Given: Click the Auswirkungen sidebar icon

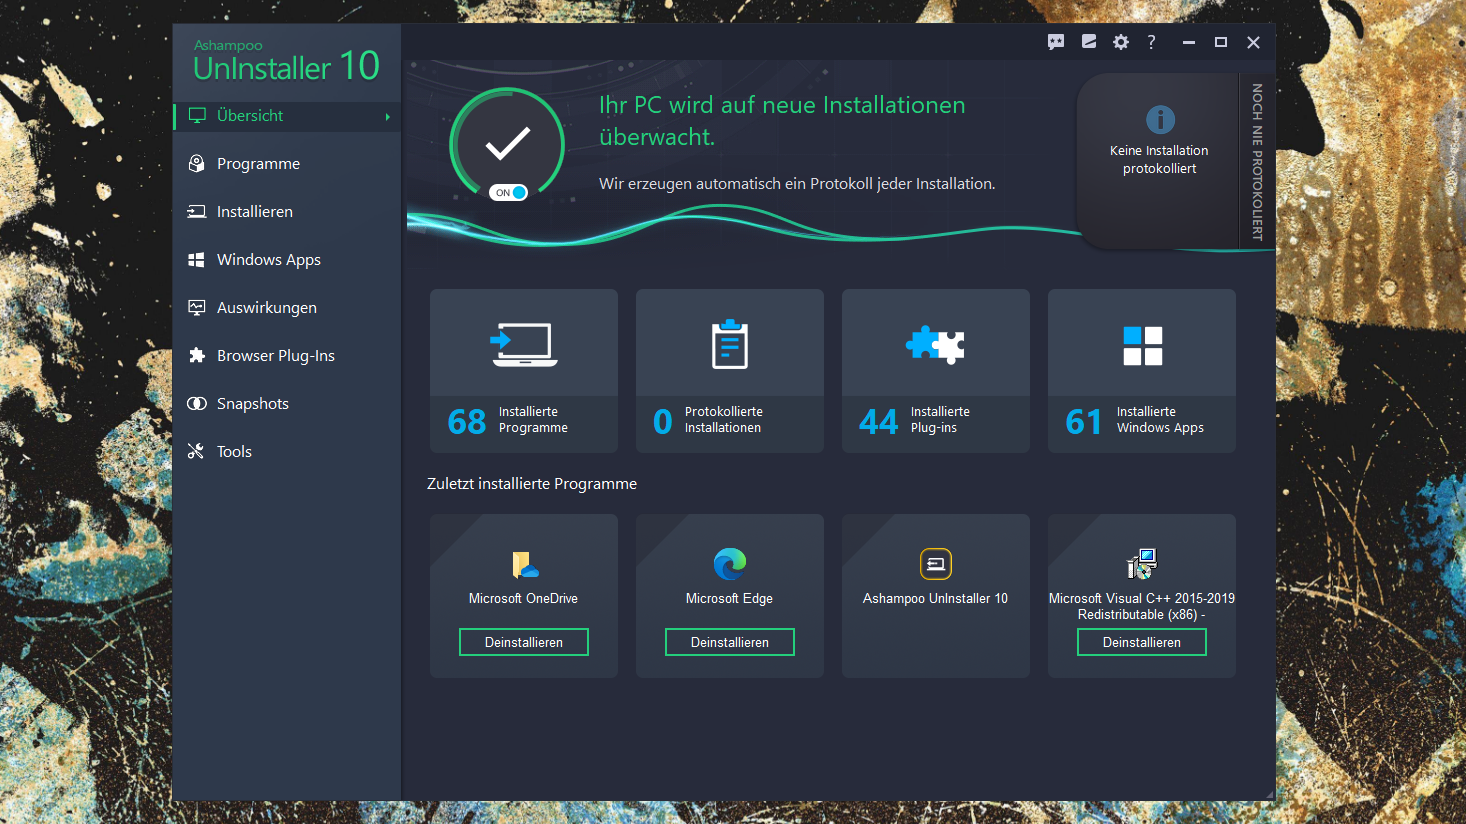Looking at the screenshot, I should tap(197, 307).
